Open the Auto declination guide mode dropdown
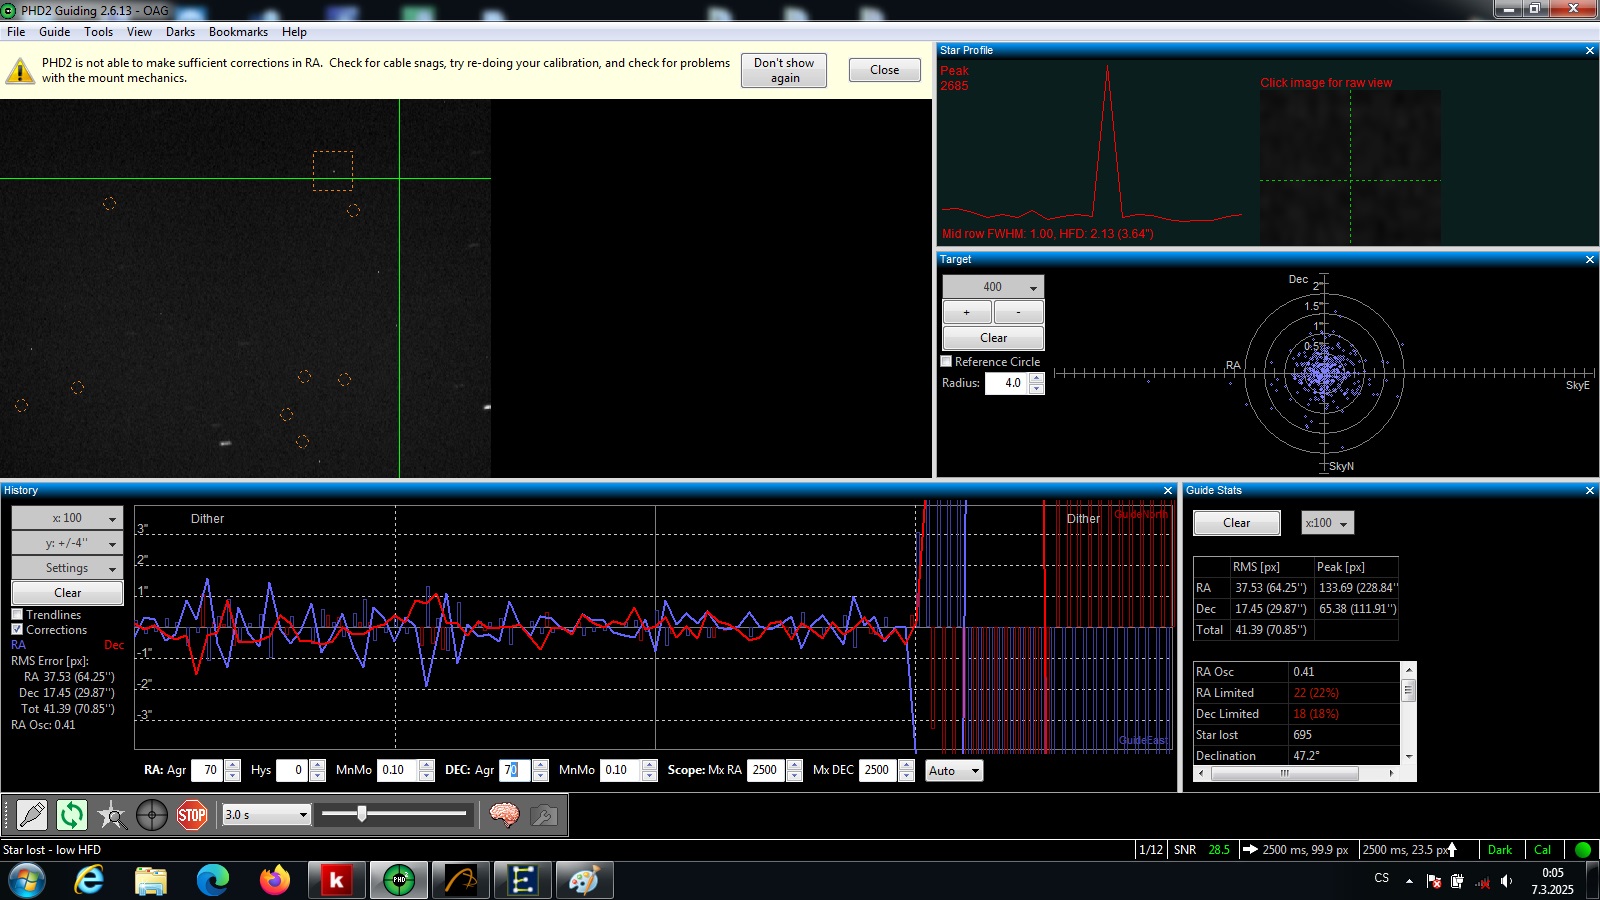The height and width of the screenshot is (900, 1600). [x=955, y=770]
